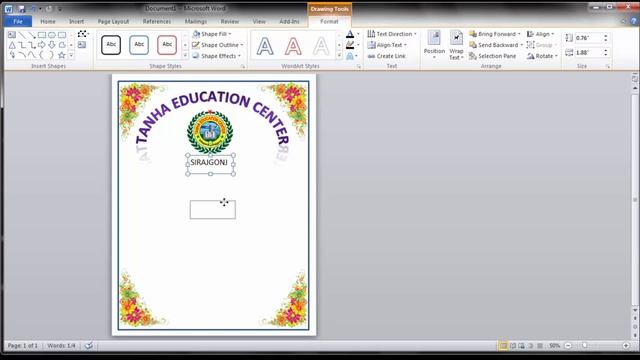Viewport: 640px width, 360px height.
Task: Open the Shape Effects dropdown
Action: [x=216, y=56]
